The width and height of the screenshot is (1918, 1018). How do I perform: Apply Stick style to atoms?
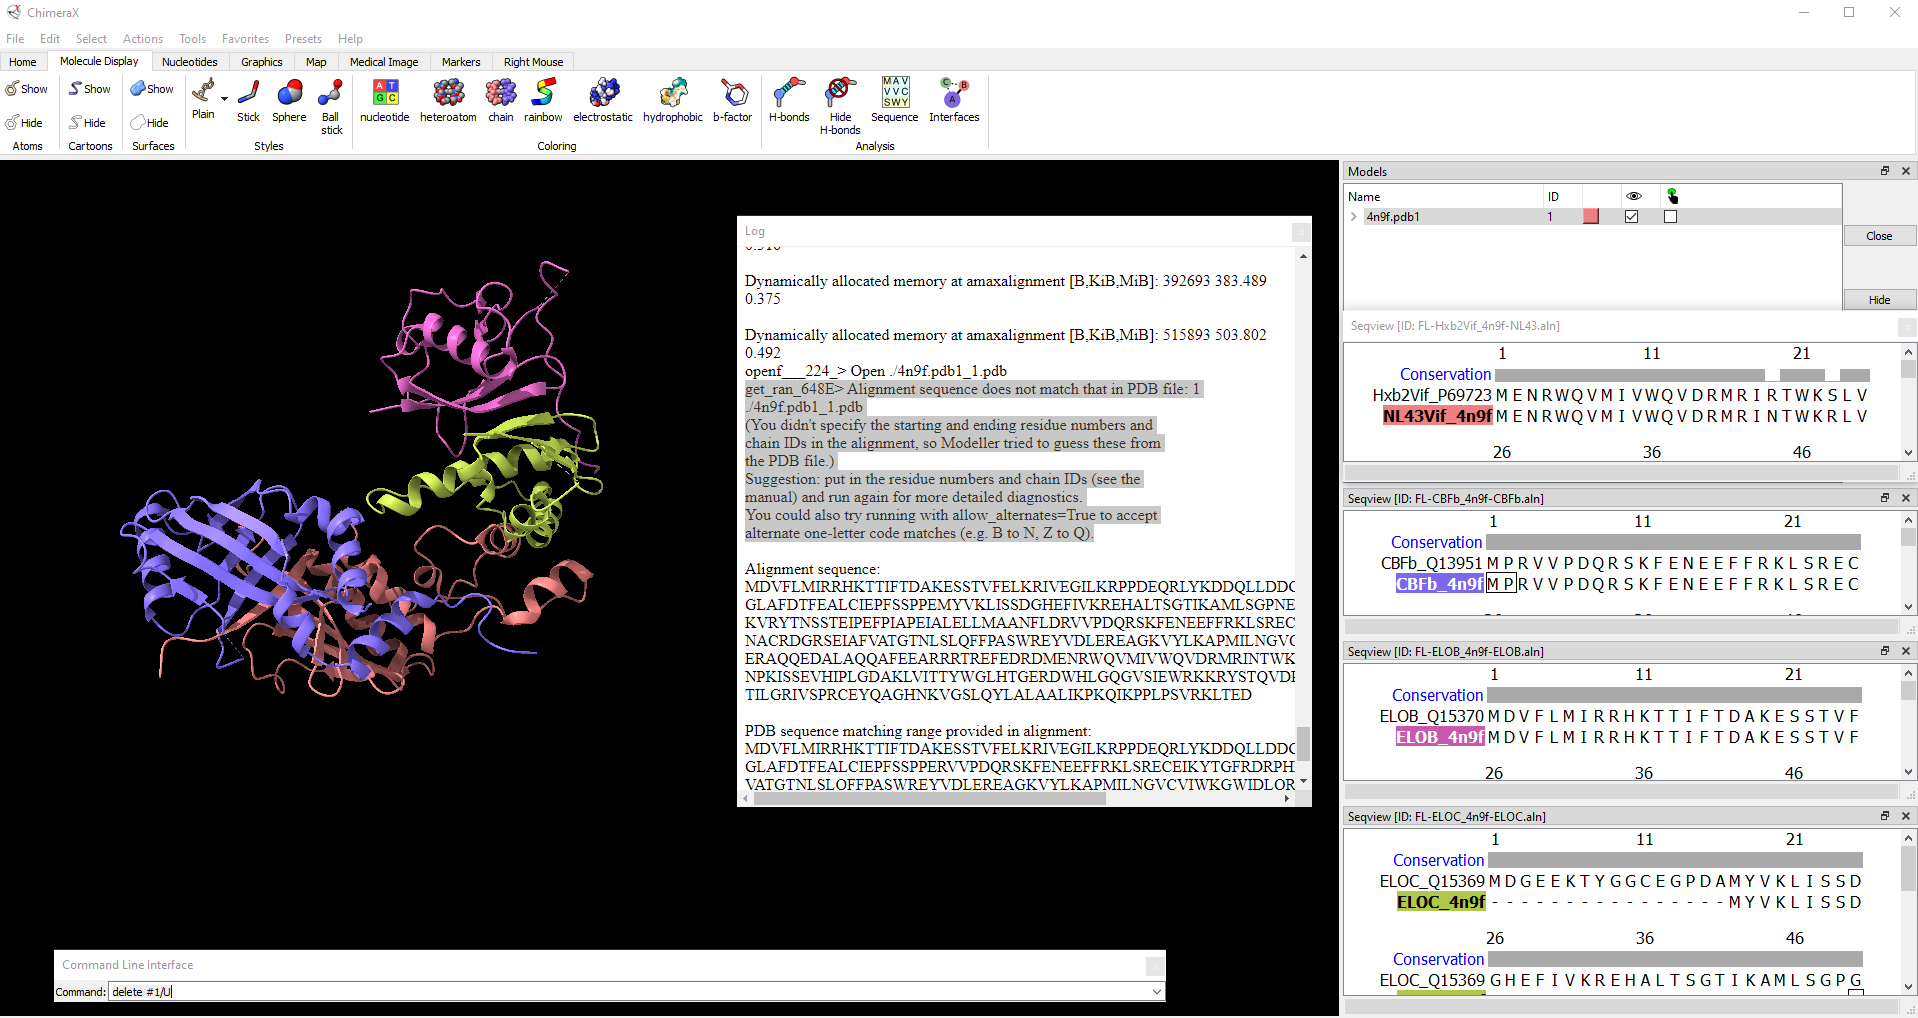coord(248,101)
